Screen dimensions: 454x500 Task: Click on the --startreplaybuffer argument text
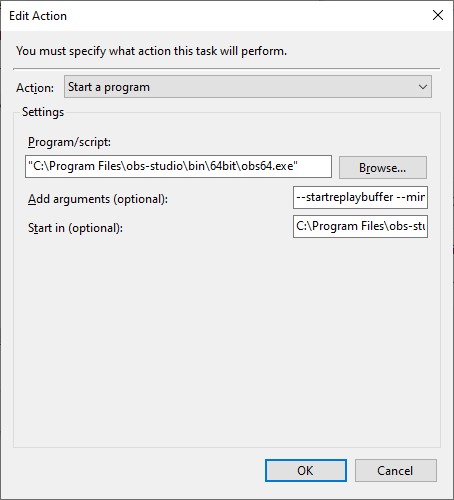pyautogui.click(x=345, y=197)
